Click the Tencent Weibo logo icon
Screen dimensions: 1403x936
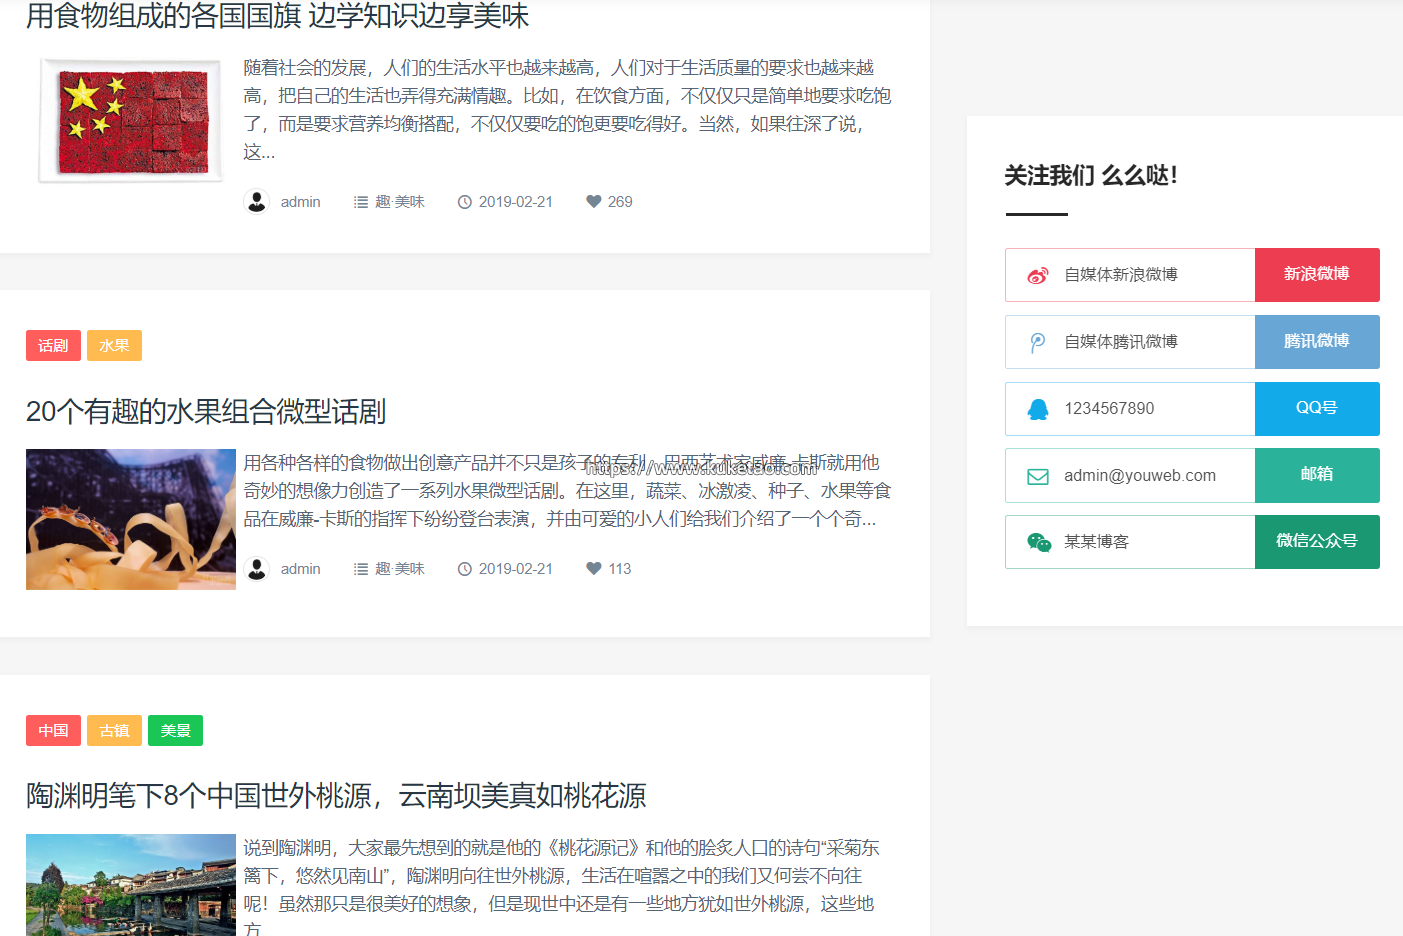tap(1038, 342)
